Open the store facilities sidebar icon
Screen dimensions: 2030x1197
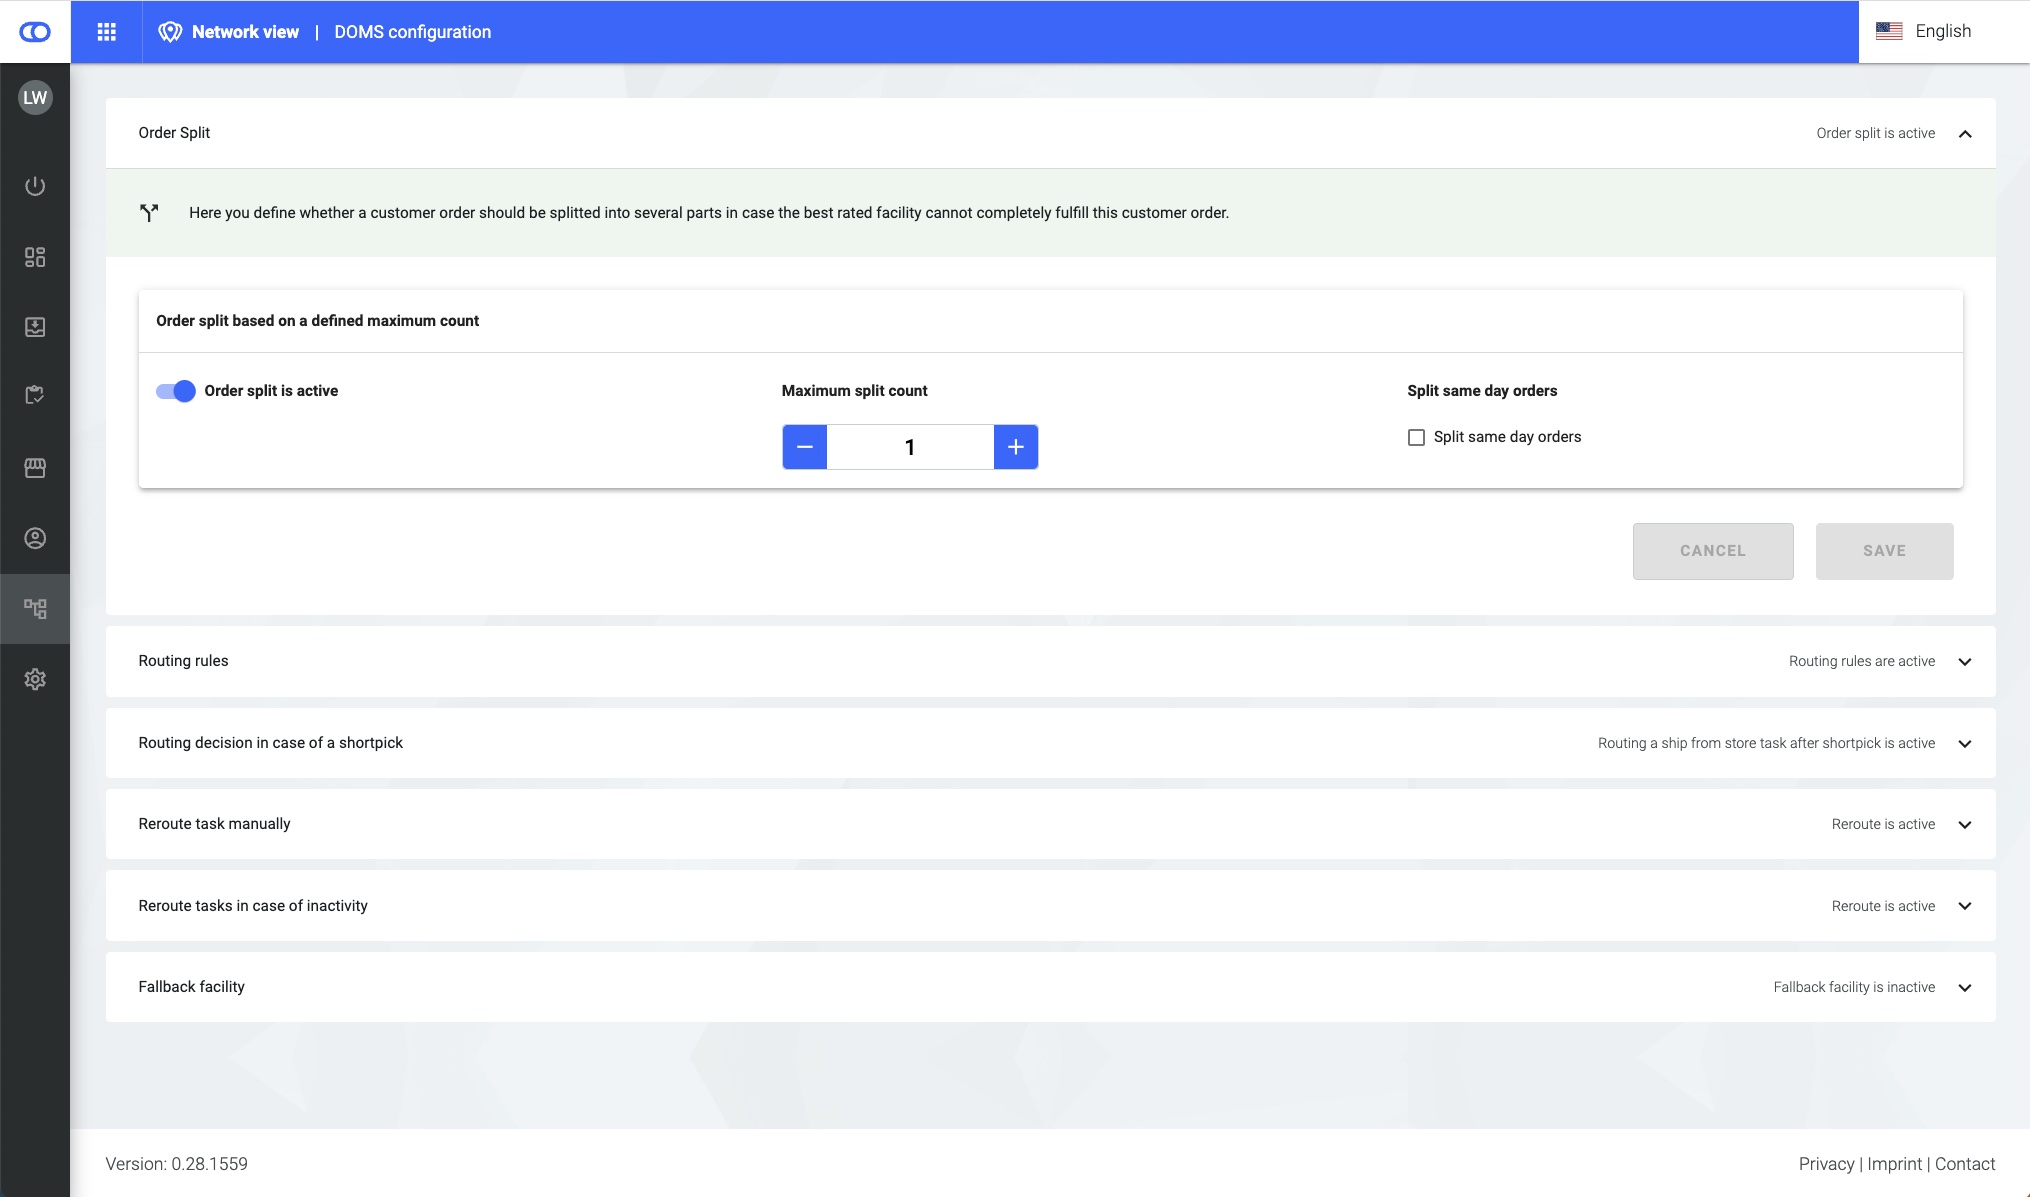pyautogui.click(x=35, y=467)
